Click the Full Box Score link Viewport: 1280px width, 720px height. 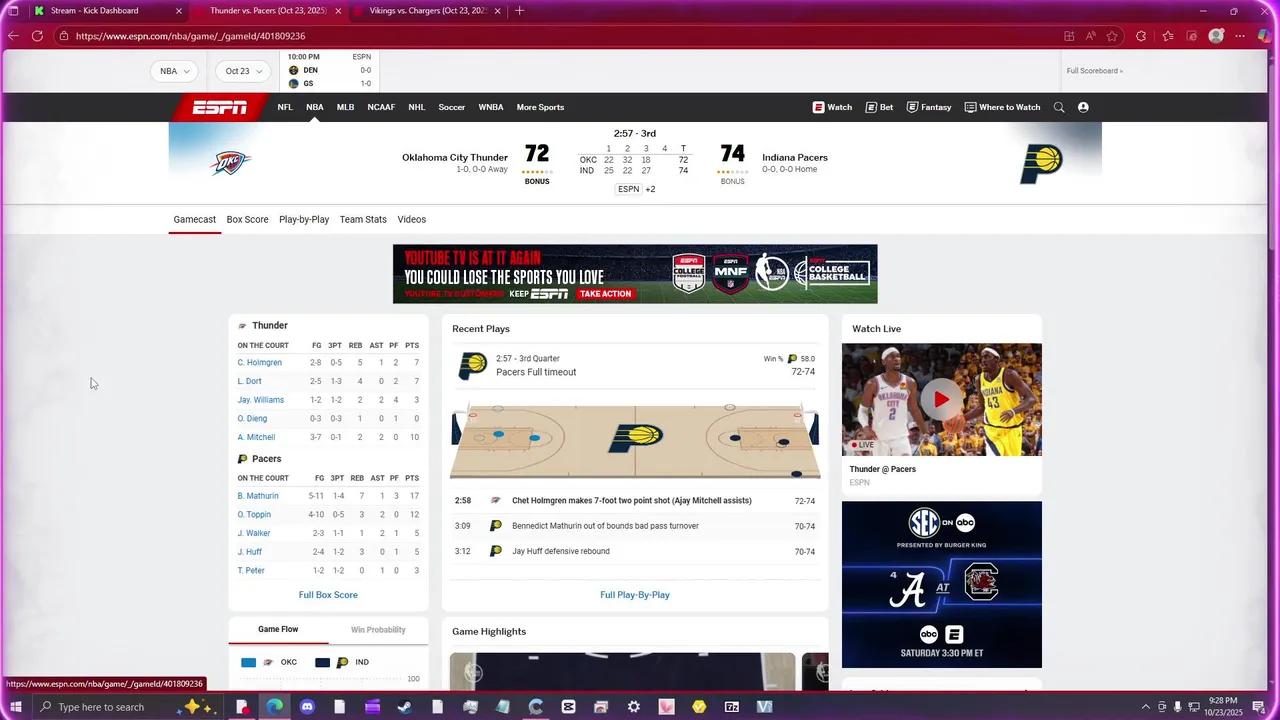click(x=328, y=595)
